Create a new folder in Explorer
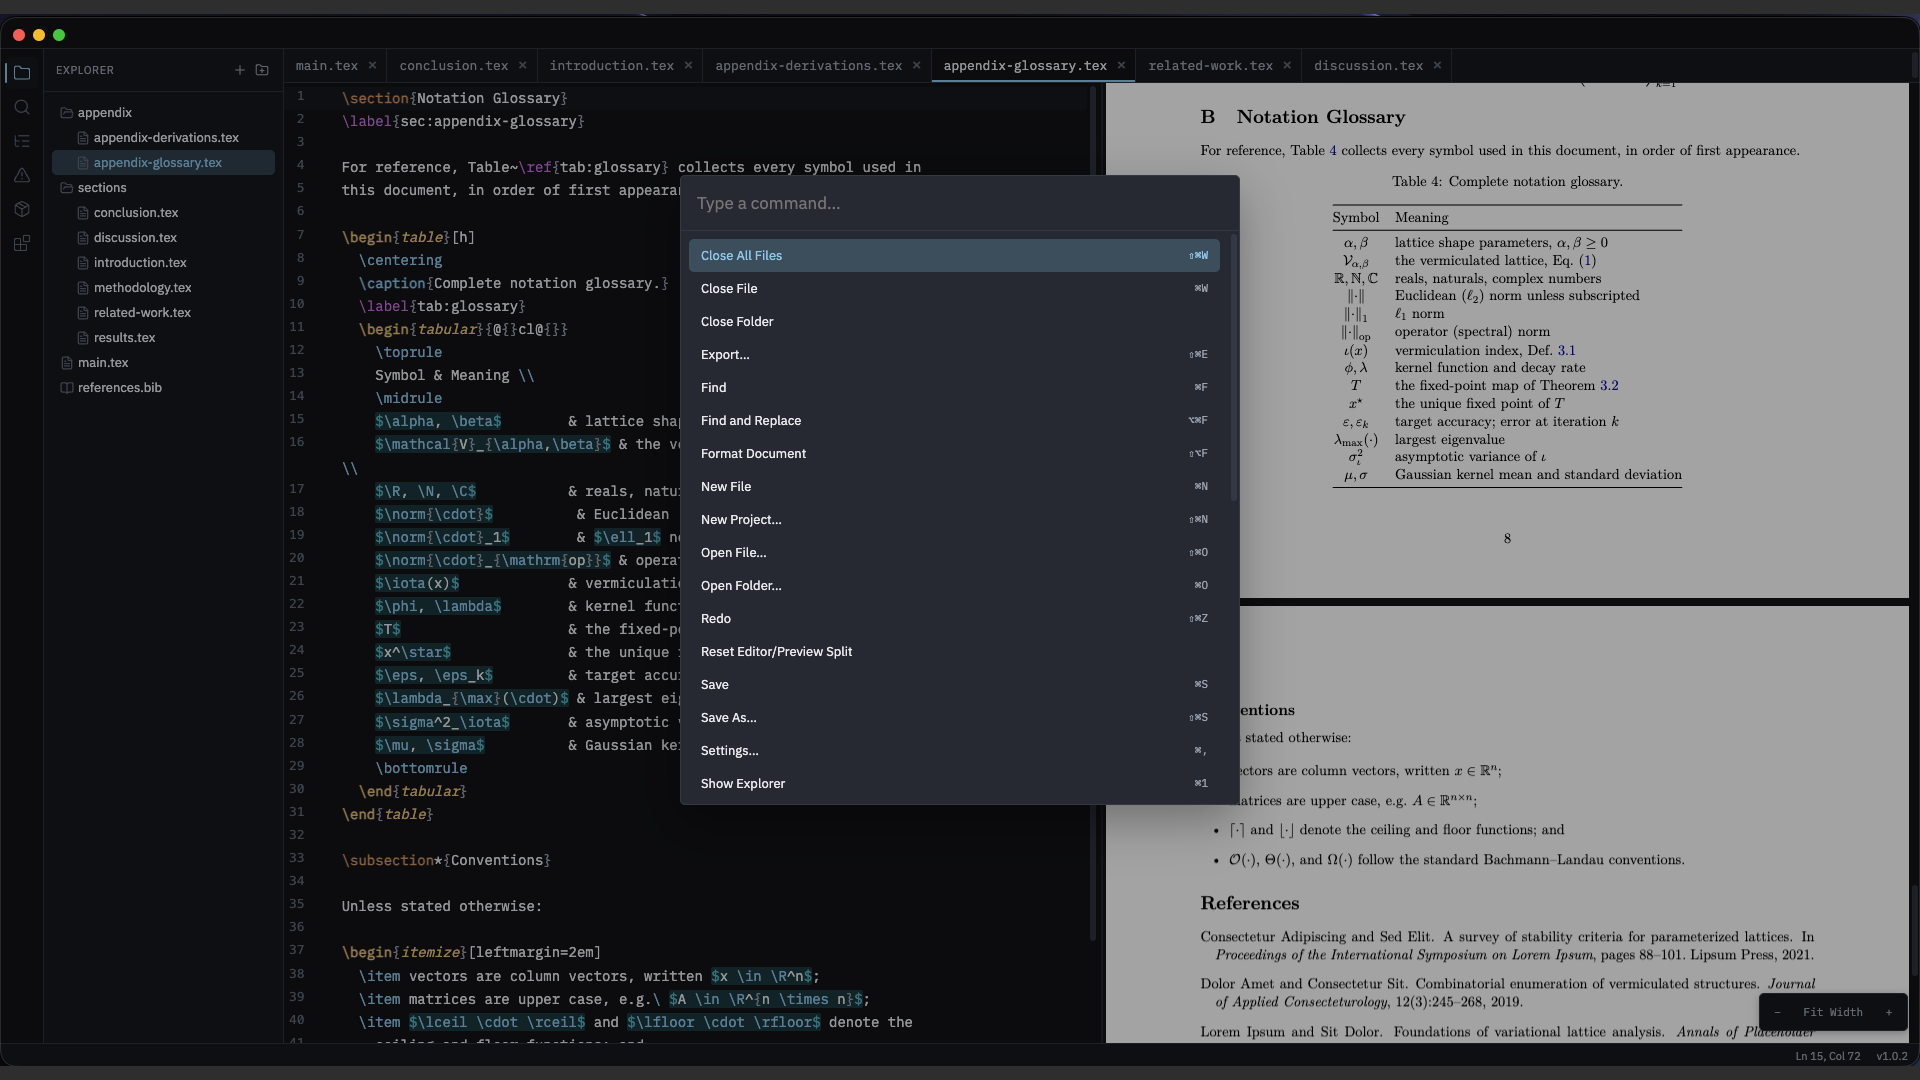The width and height of the screenshot is (1920, 1080). pyautogui.click(x=262, y=70)
